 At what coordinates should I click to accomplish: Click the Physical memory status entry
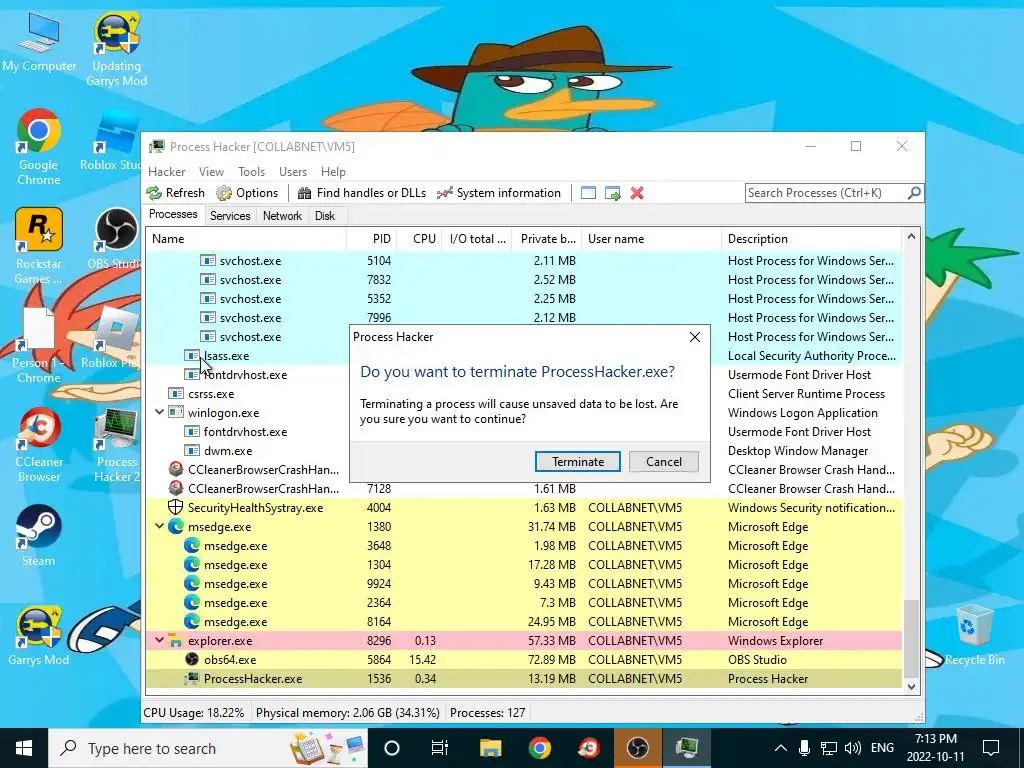click(x=347, y=712)
